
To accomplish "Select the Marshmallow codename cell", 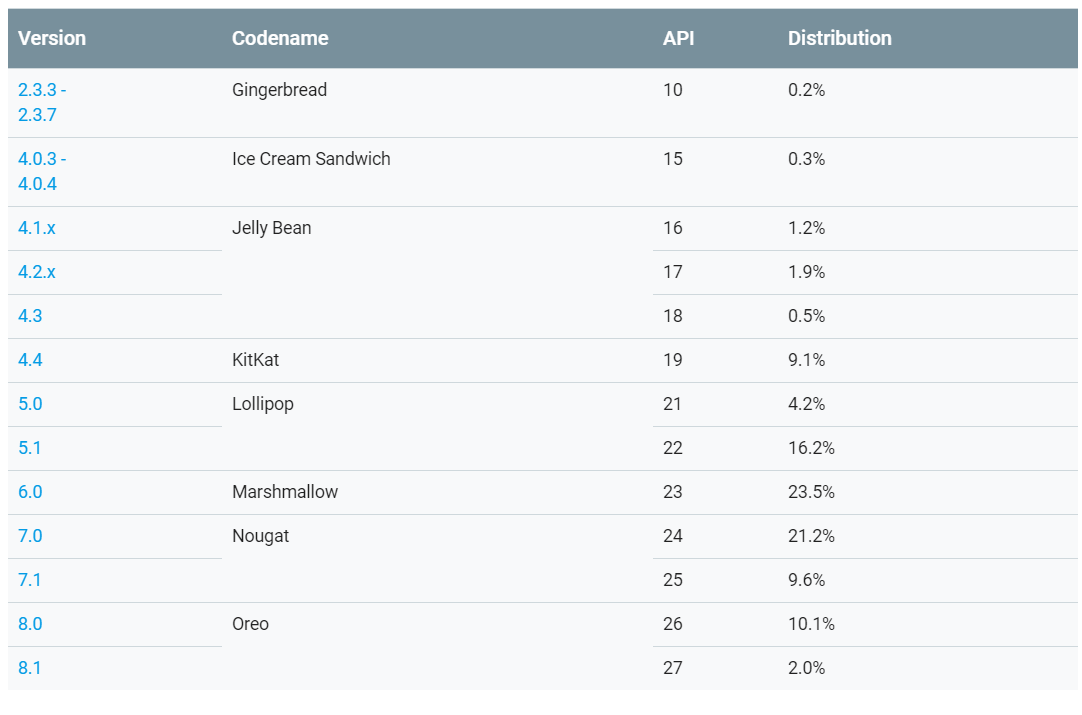I will pos(285,492).
